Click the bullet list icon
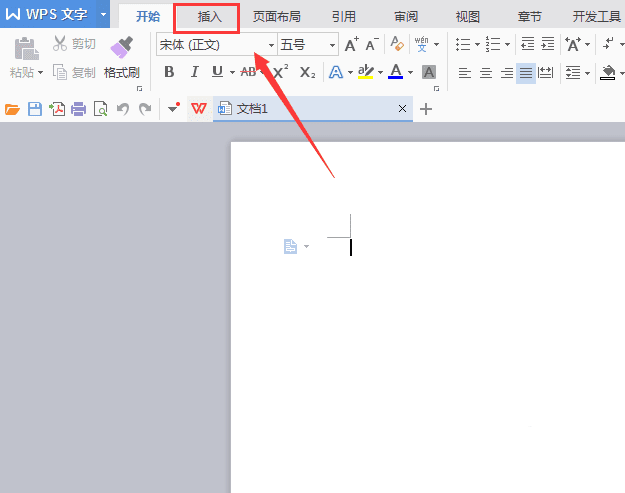The width and height of the screenshot is (625, 493). (463, 44)
